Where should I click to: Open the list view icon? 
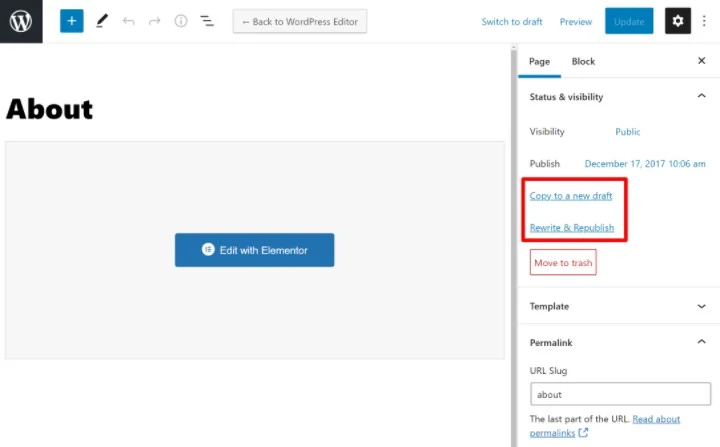click(x=207, y=21)
